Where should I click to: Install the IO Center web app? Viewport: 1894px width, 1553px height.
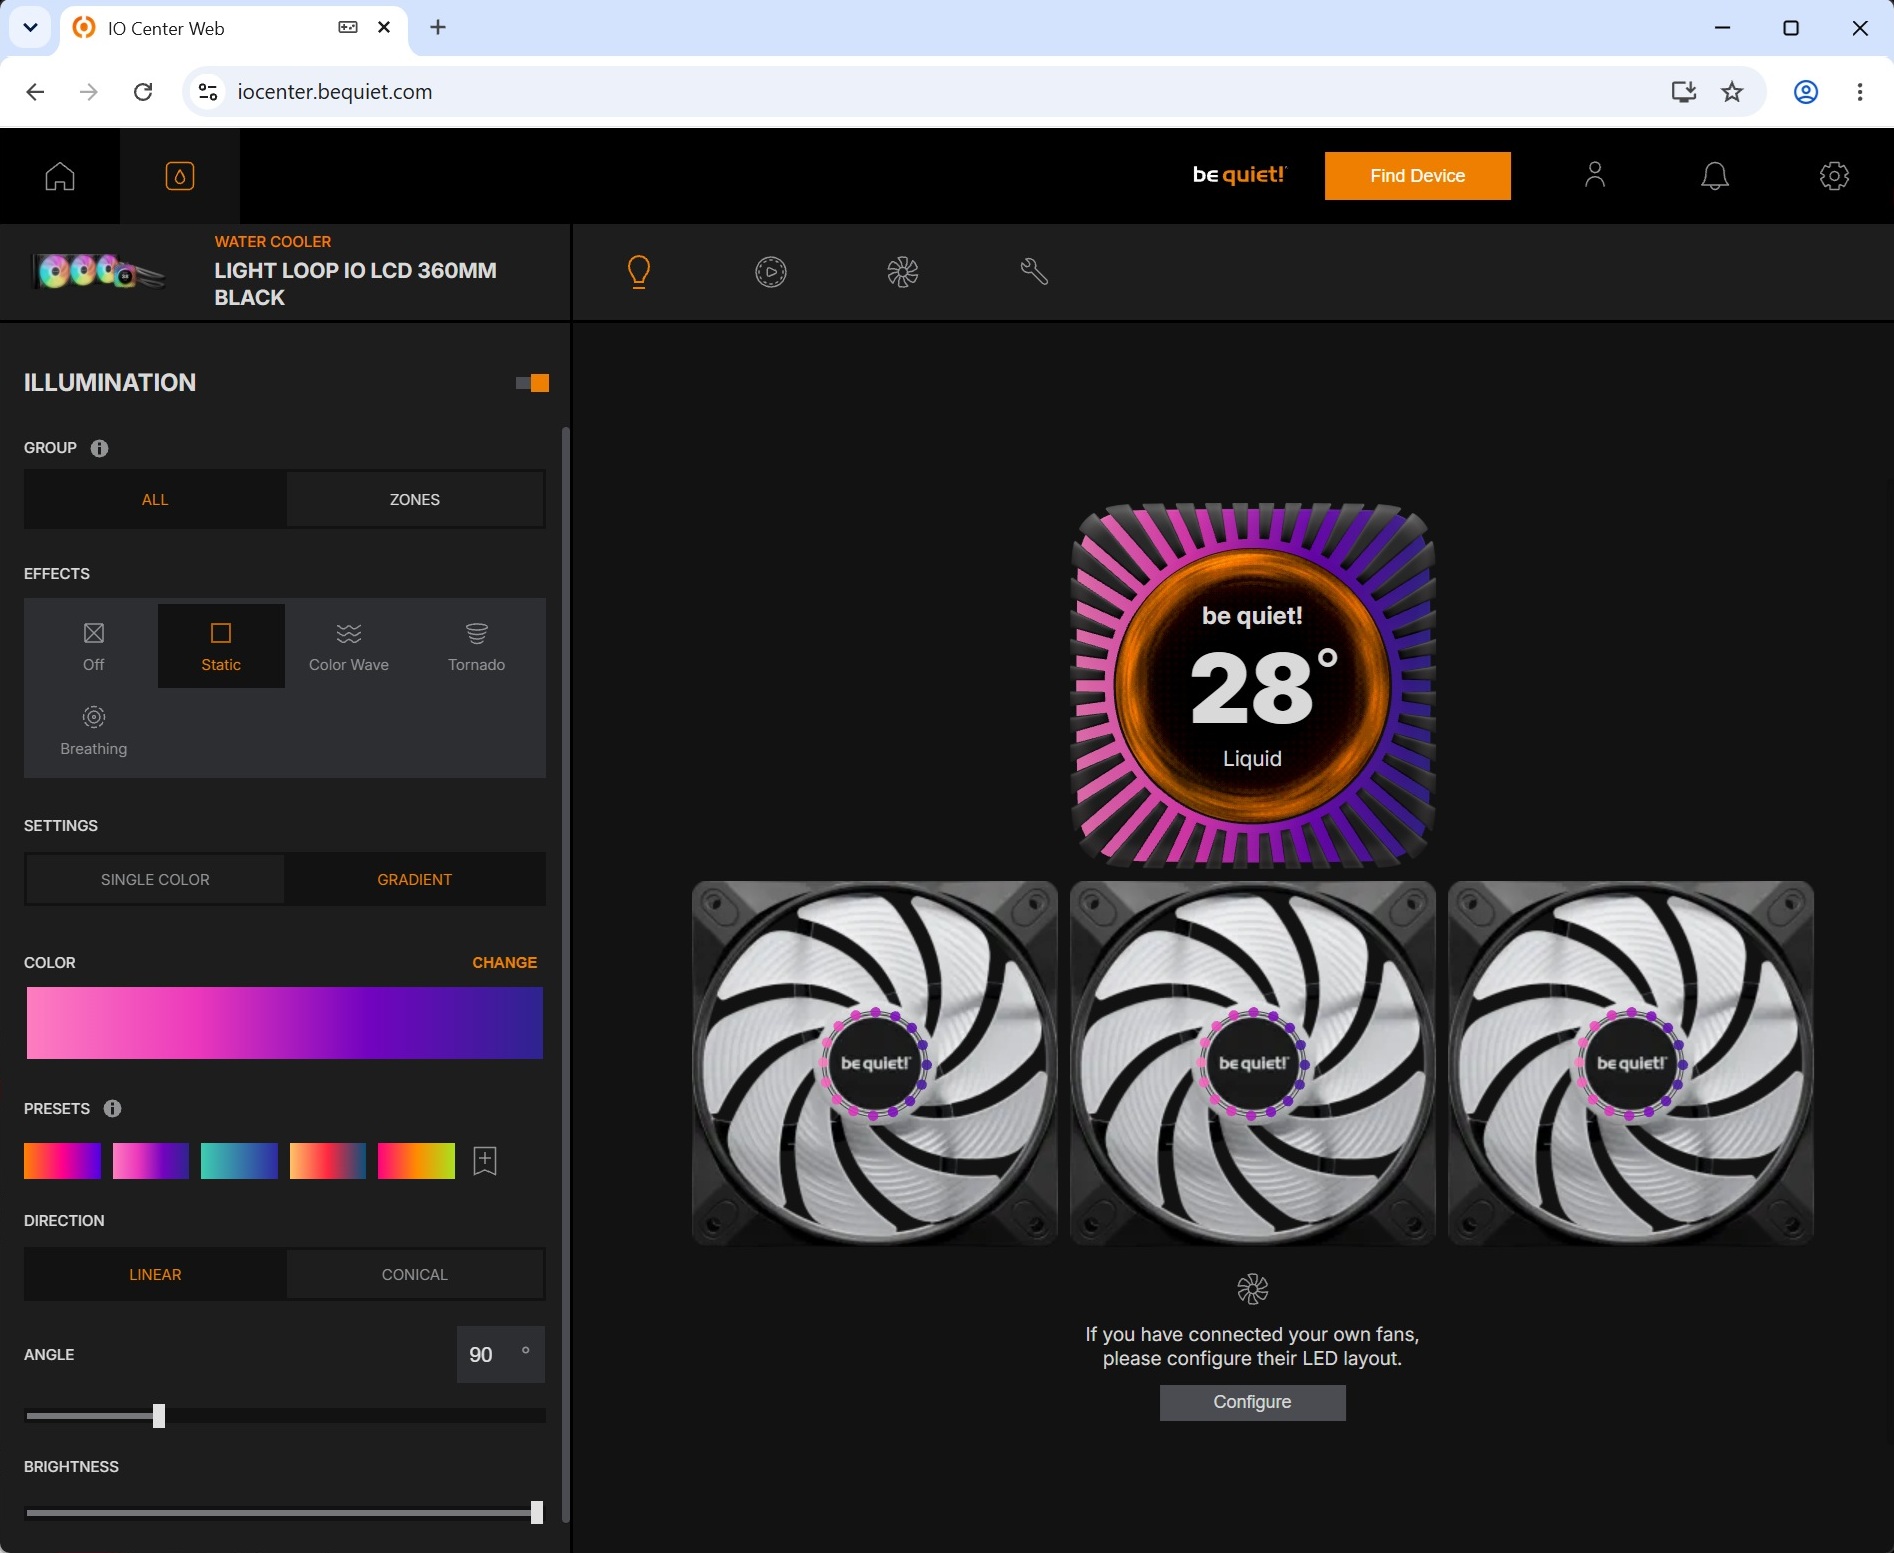click(1684, 92)
